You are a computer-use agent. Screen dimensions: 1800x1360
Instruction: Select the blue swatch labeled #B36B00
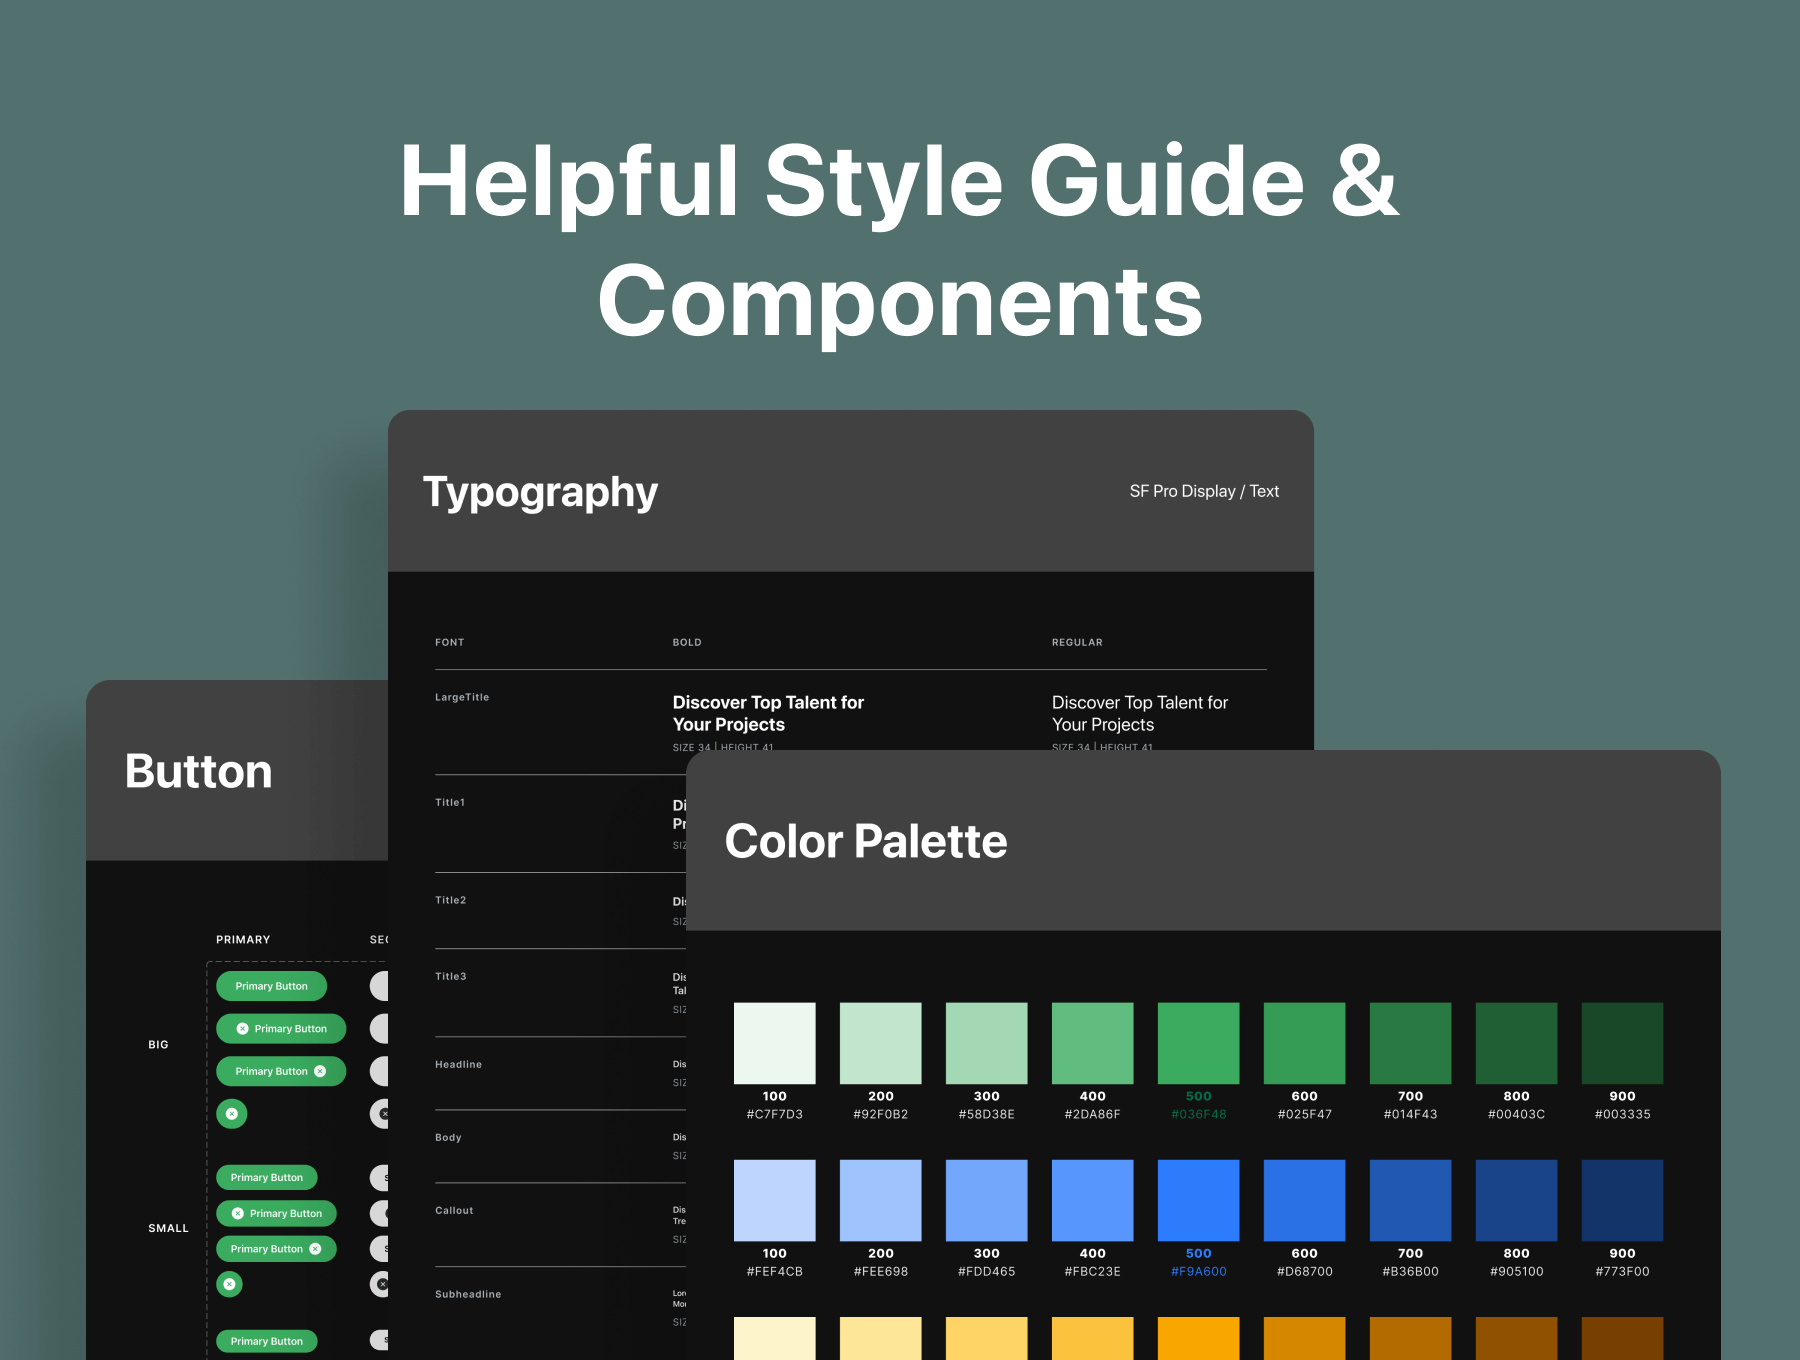(1411, 1200)
